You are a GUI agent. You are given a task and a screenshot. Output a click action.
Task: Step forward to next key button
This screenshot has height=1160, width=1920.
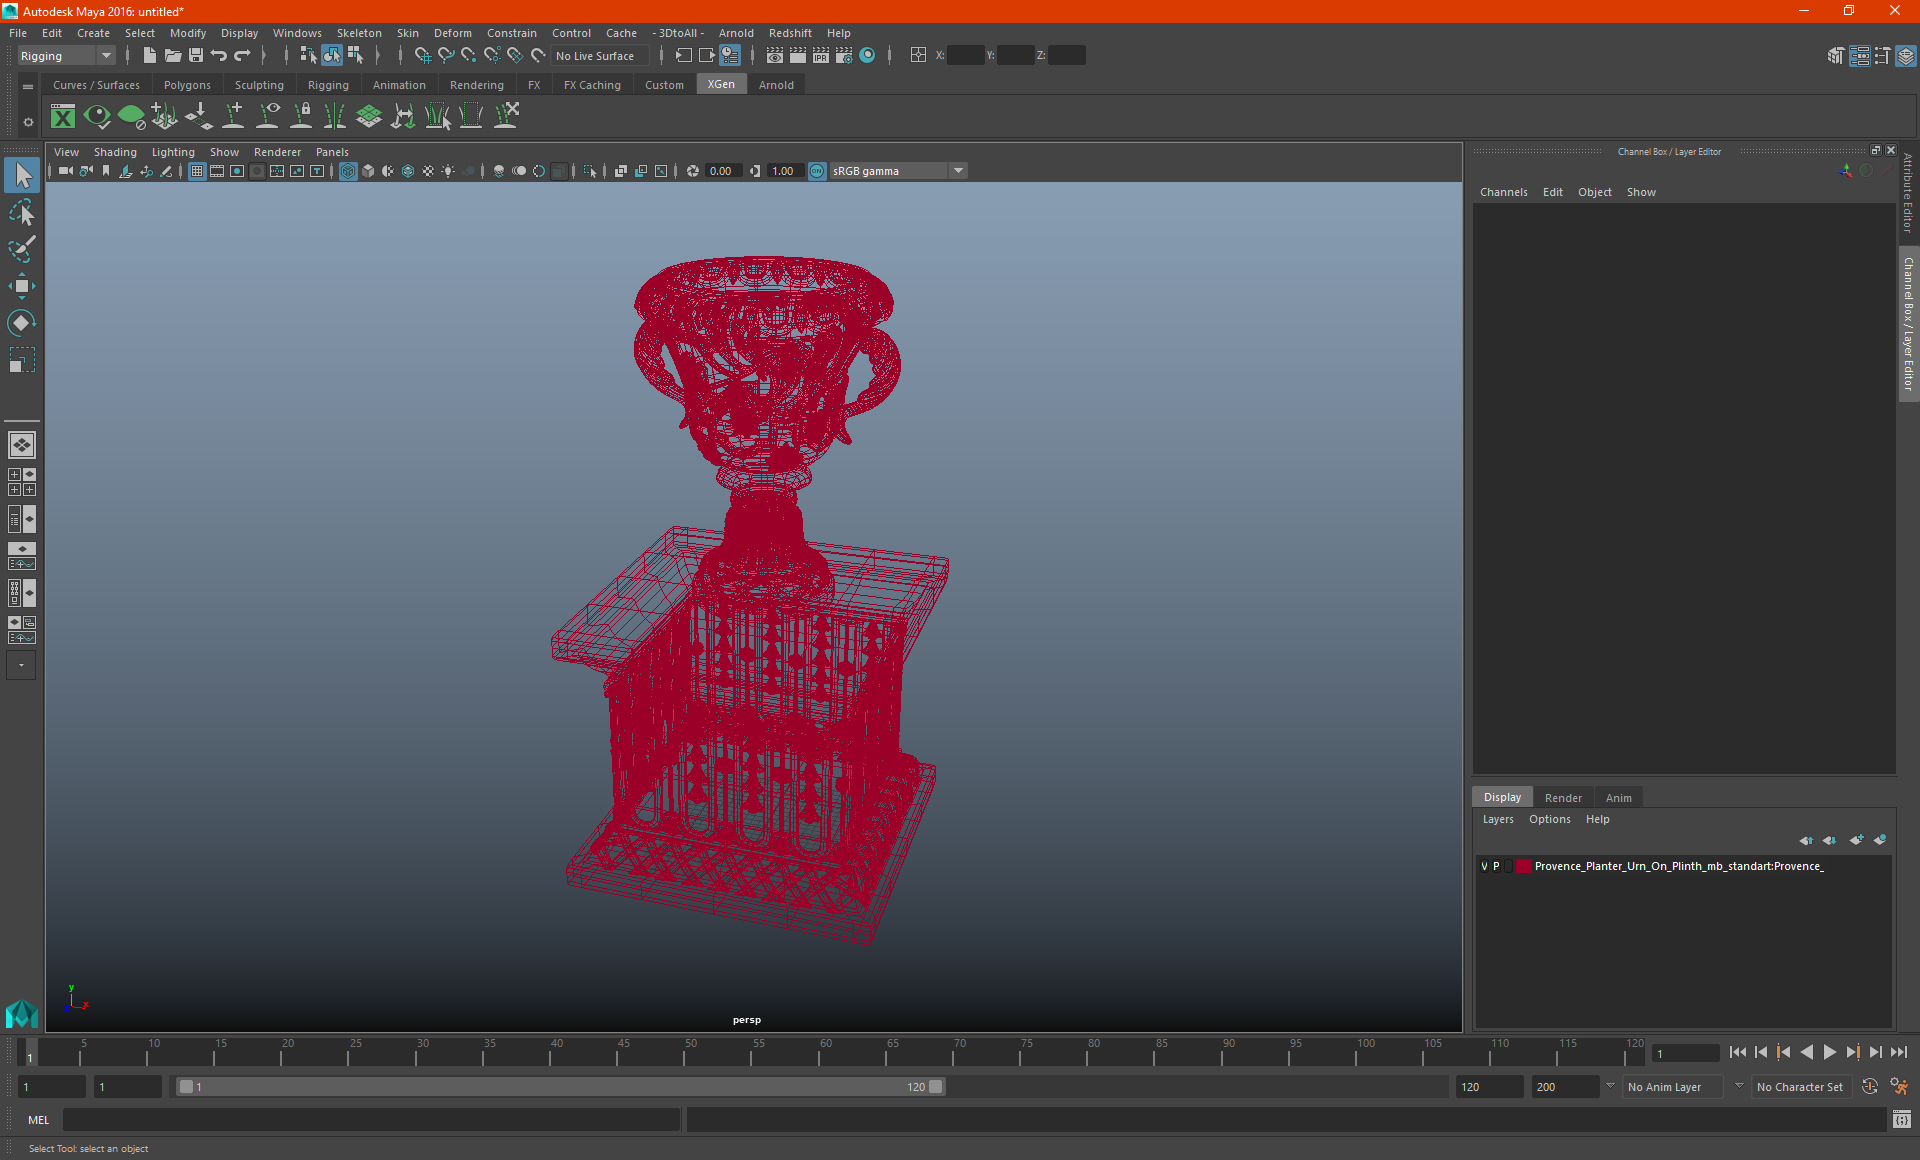(1852, 1052)
